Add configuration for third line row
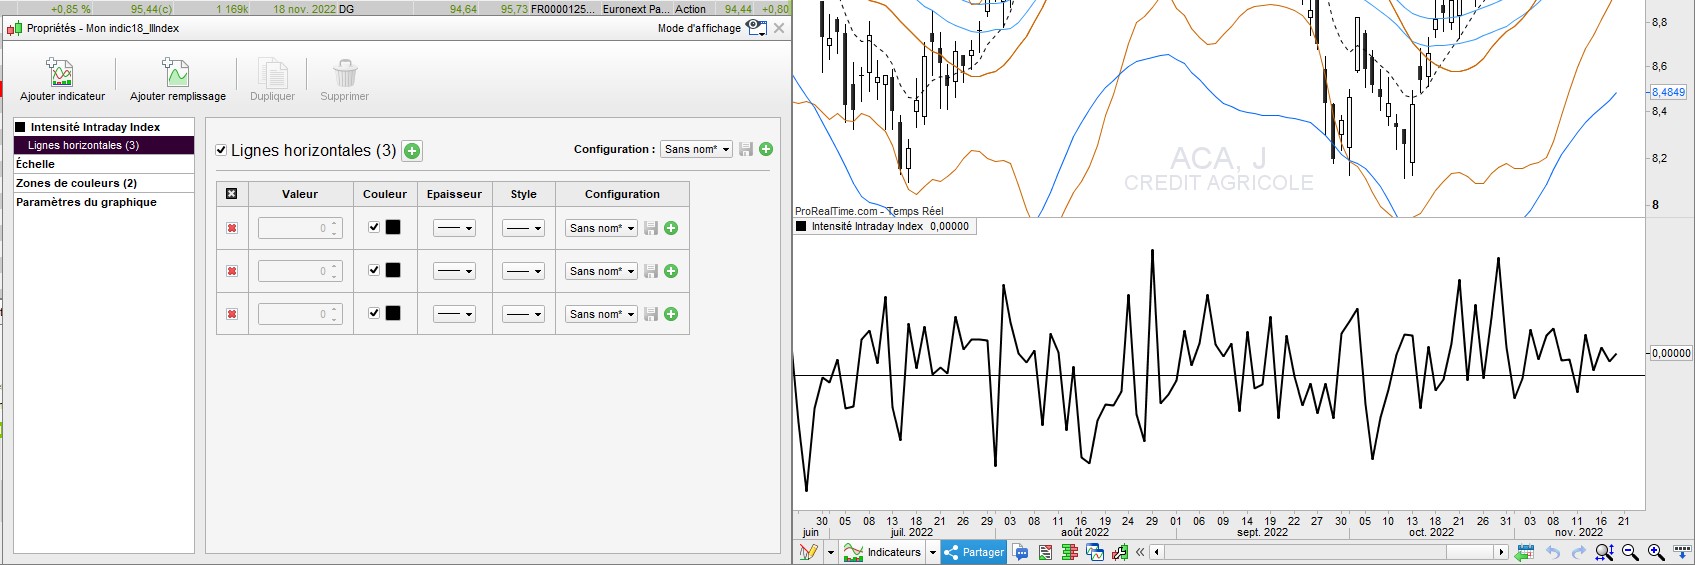 click(x=671, y=314)
